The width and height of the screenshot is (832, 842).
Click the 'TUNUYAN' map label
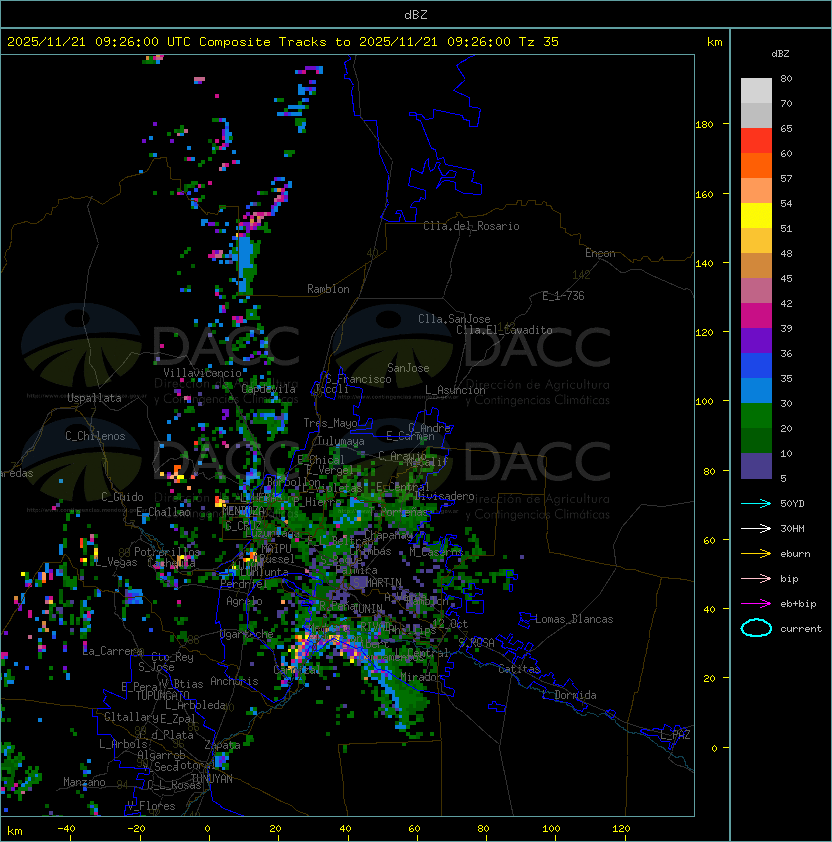pyautogui.click(x=212, y=779)
